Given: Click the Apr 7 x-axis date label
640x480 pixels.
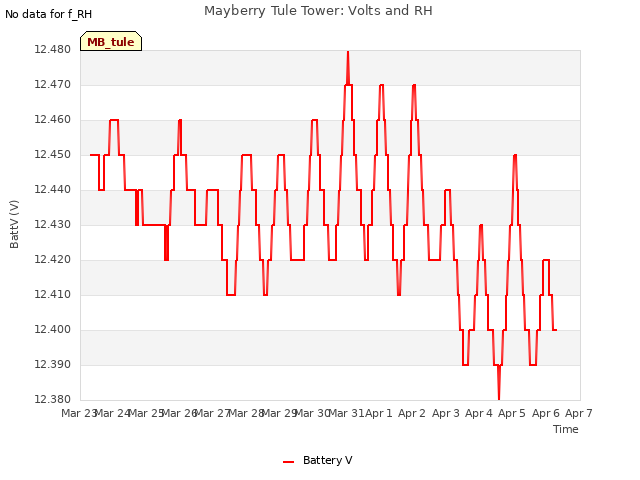Looking at the screenshot, I should coord(578,413).
